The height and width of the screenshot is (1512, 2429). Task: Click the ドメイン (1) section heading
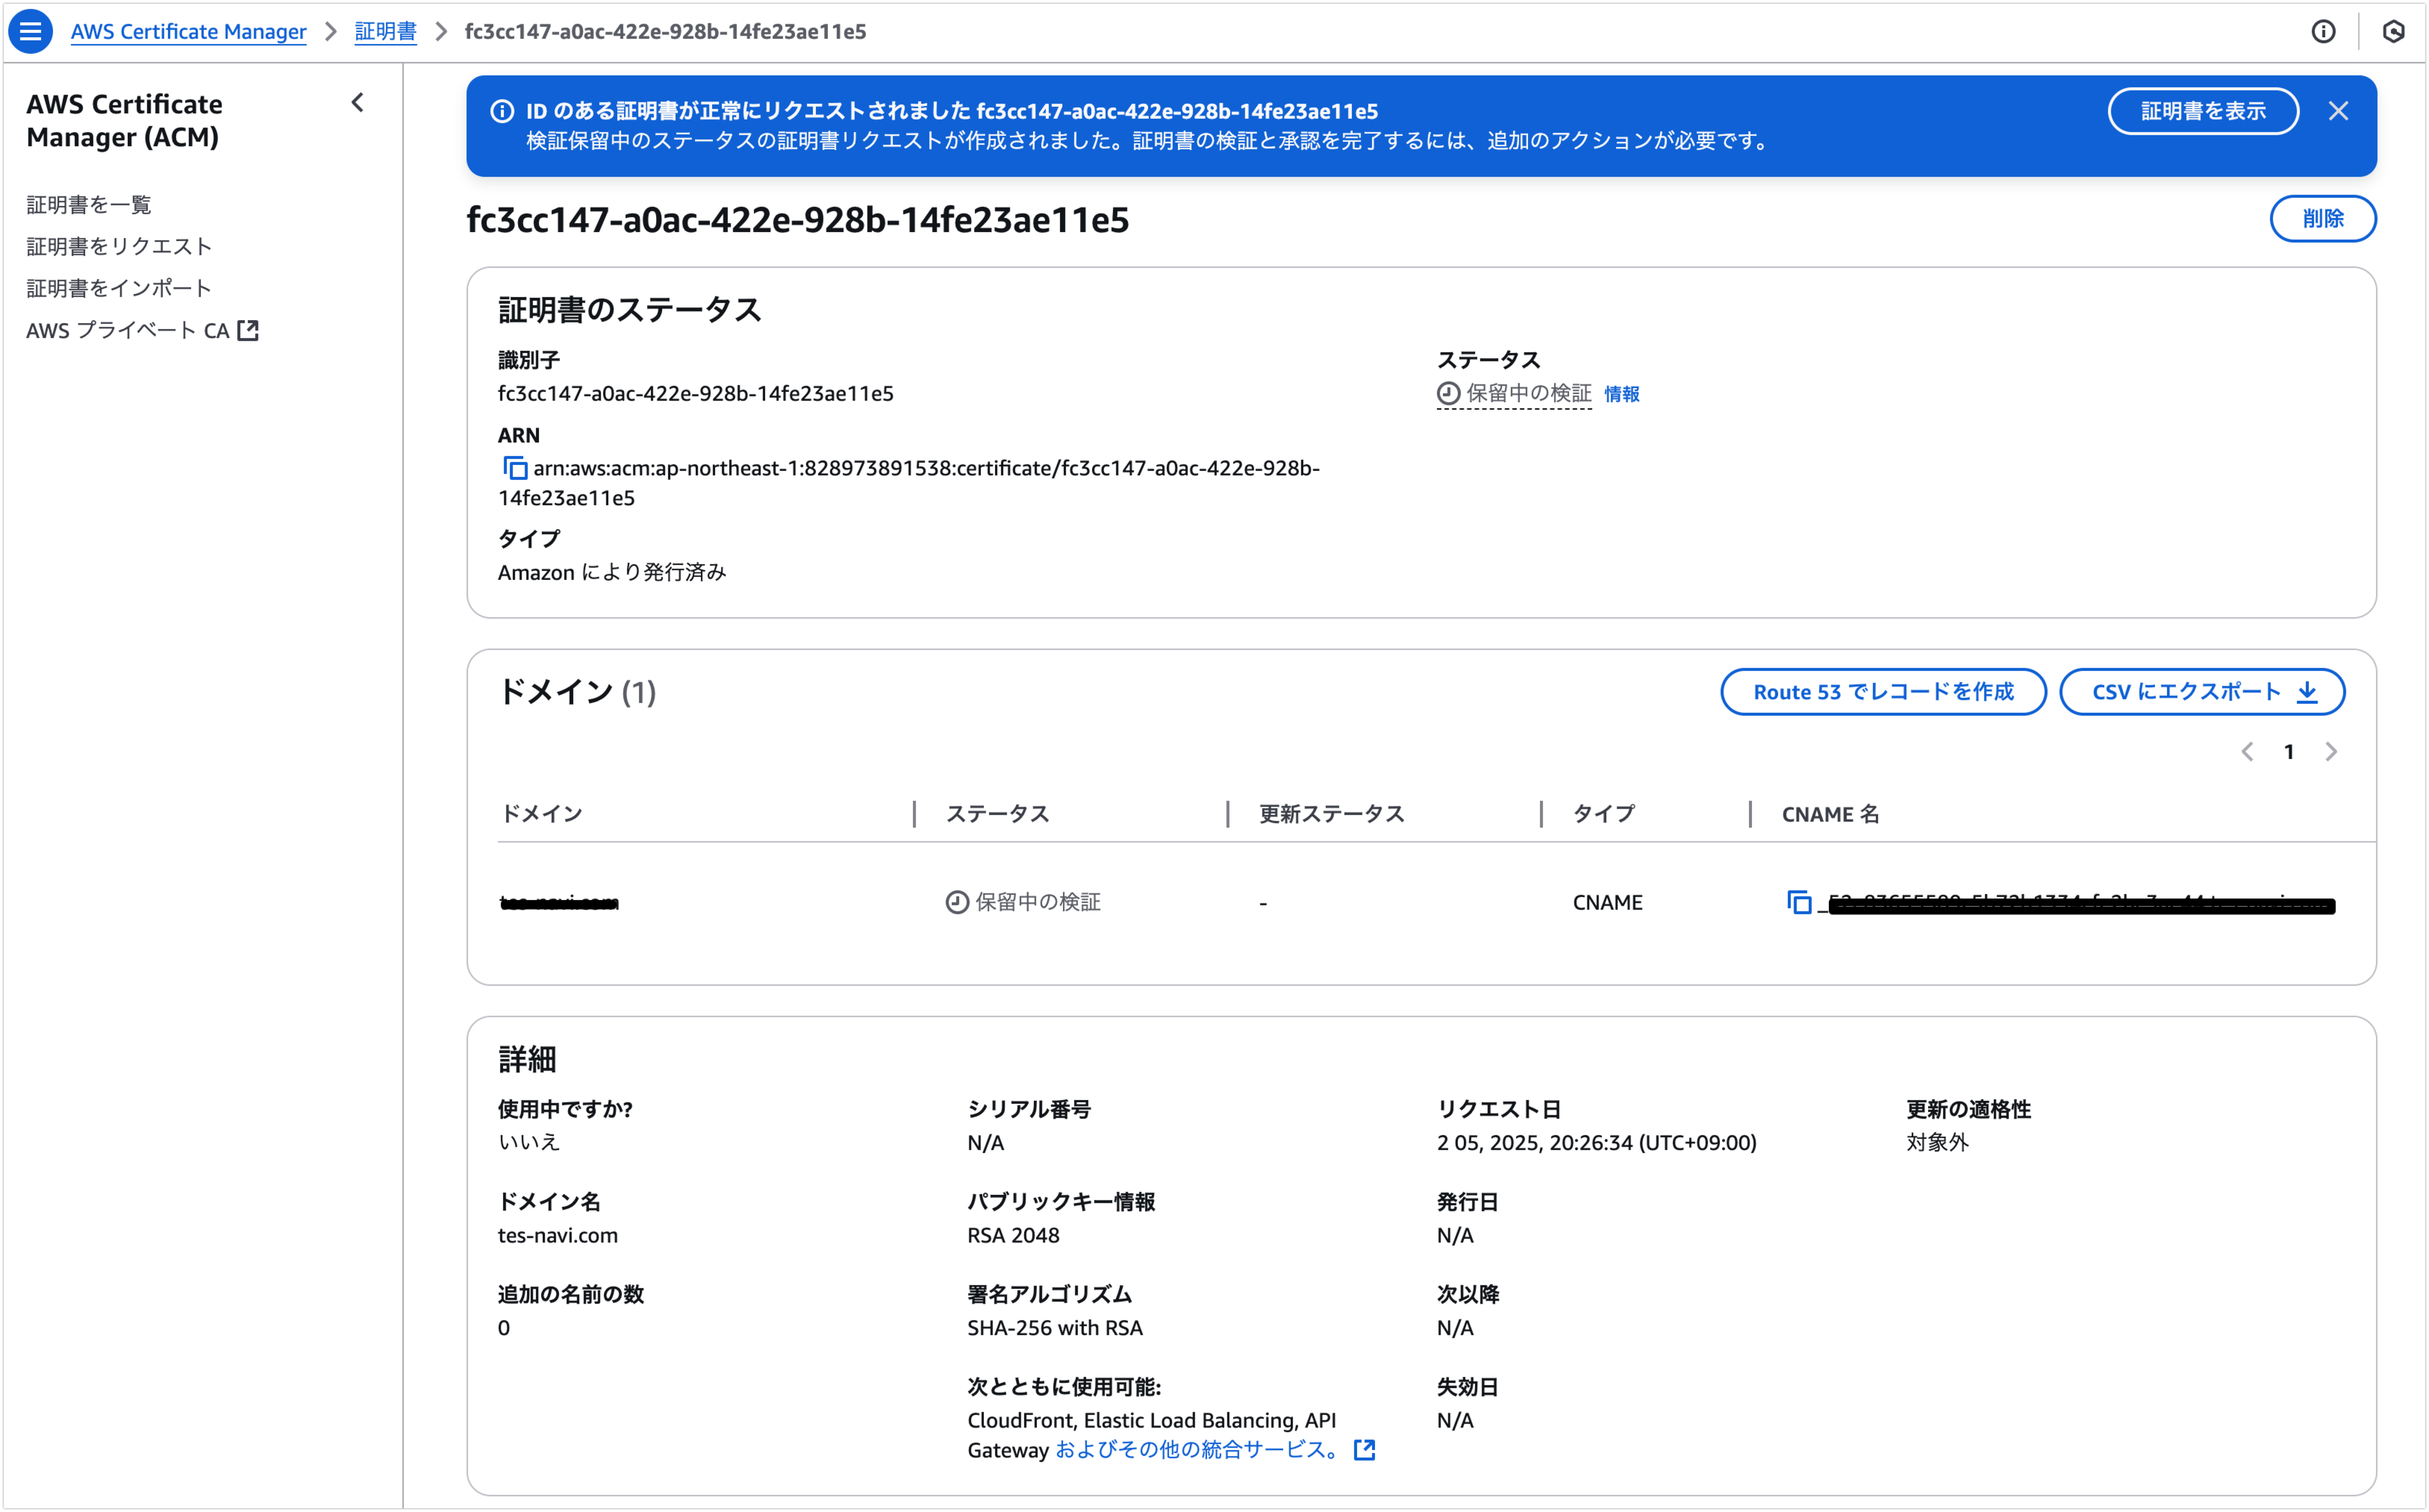(577, 692)
